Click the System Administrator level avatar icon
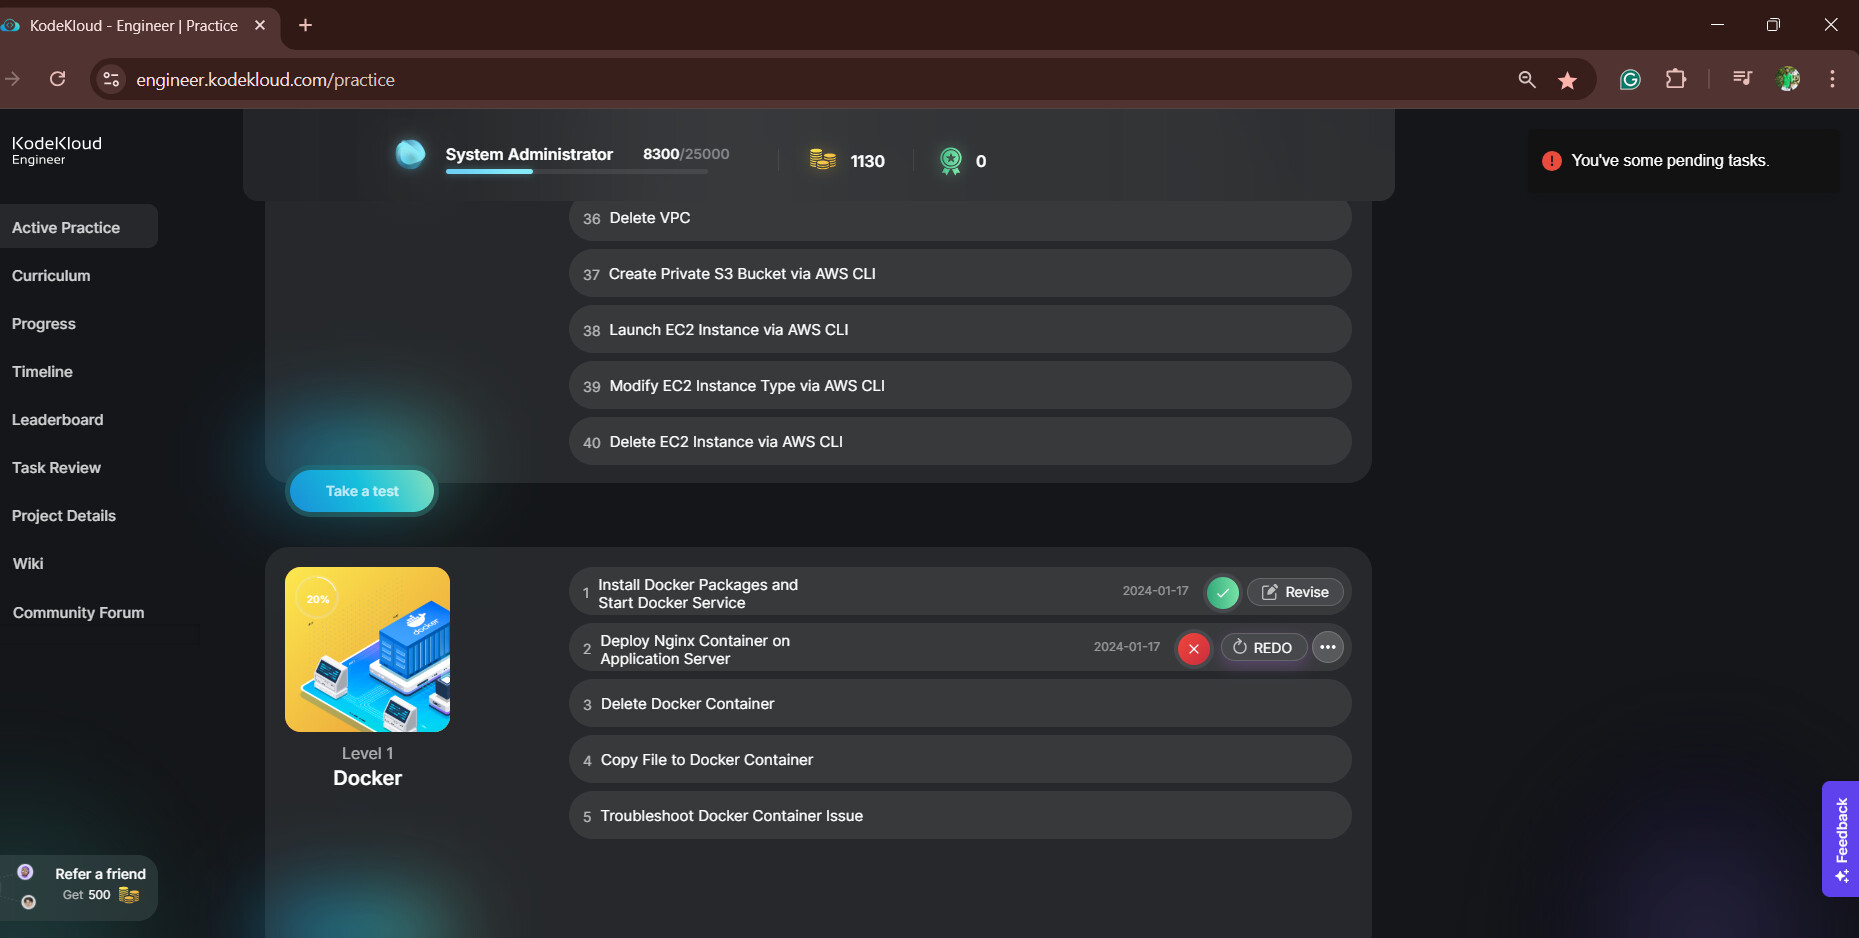1859x938 pixels. [x=410, y=154]
